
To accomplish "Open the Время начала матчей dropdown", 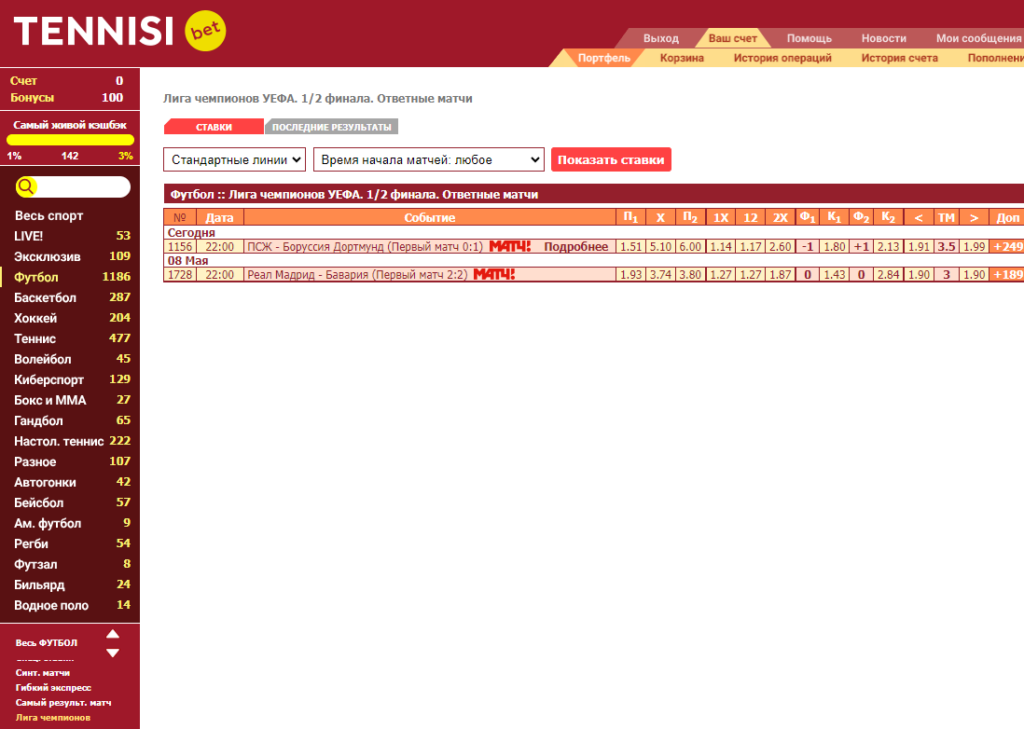I will click(x=428, y=159).
